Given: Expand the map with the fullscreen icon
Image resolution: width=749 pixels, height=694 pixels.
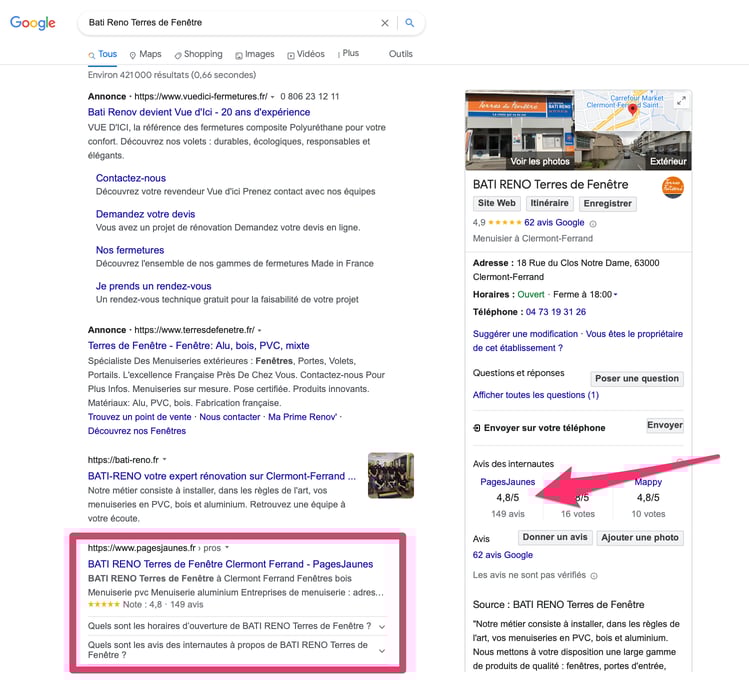Looking at the screenshot, I should tap(681, 101).
